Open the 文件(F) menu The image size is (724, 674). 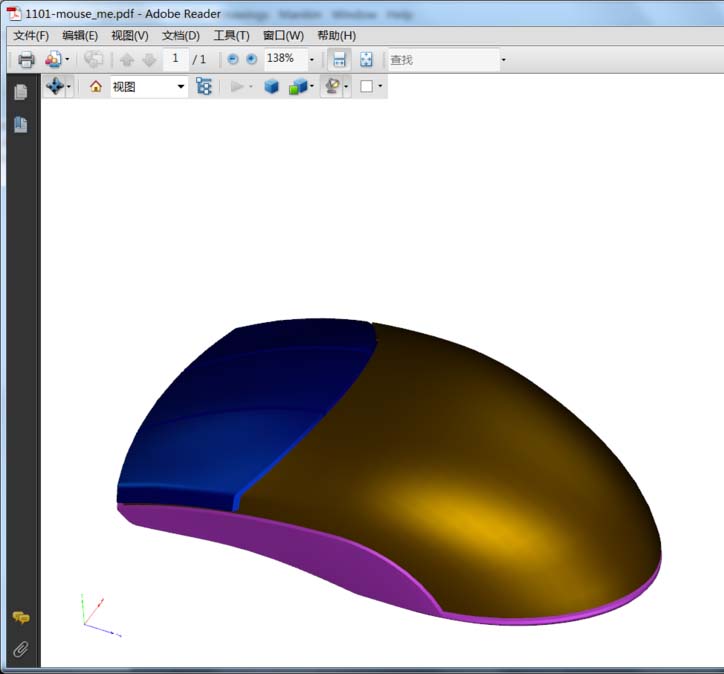[31, 35]
